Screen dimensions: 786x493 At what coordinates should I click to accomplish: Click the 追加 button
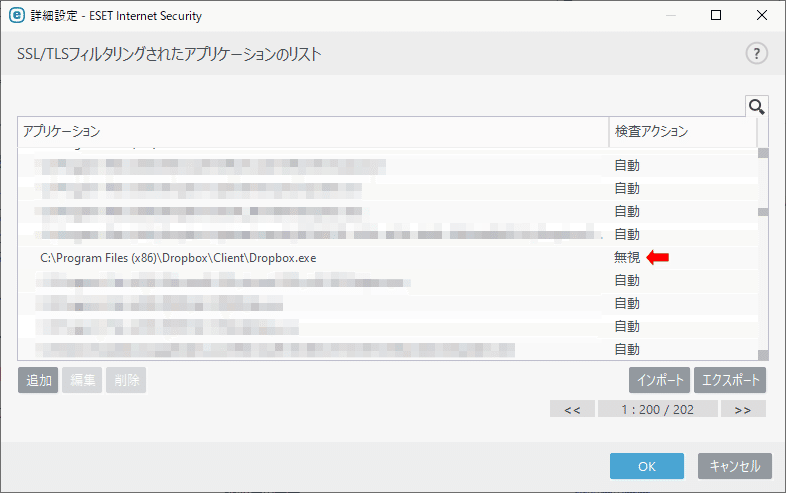(38, 380)
